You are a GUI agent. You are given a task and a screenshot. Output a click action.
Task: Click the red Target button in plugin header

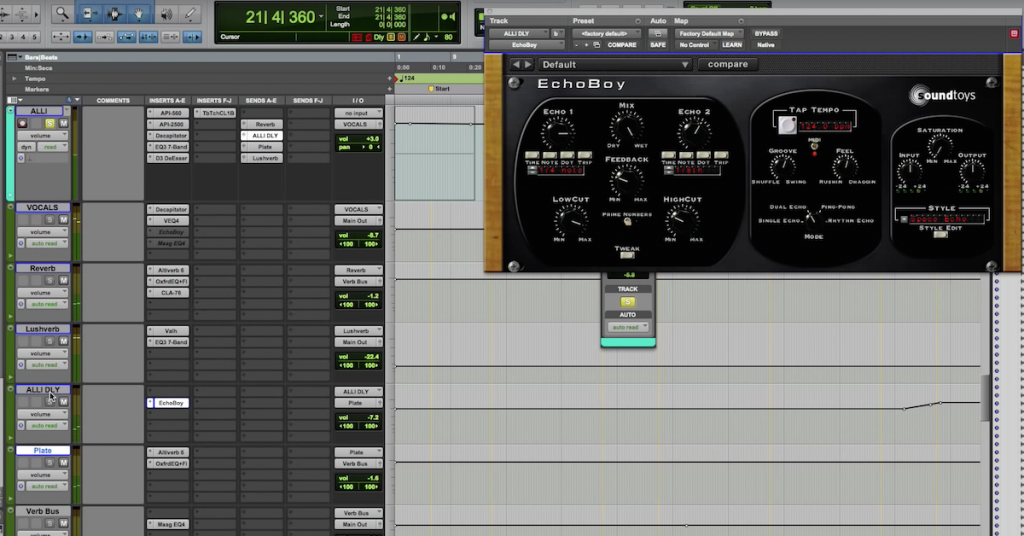click(1014, 33)
